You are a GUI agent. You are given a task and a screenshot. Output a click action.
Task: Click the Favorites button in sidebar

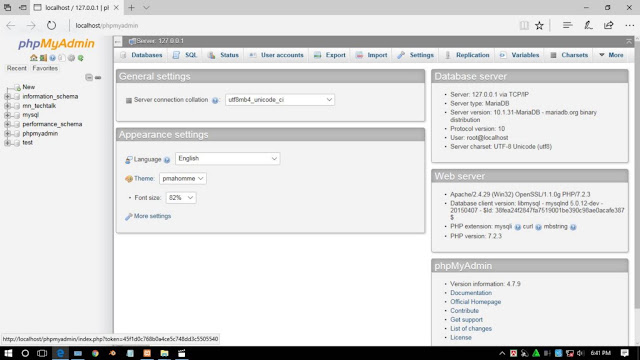(x=45, y=68)
